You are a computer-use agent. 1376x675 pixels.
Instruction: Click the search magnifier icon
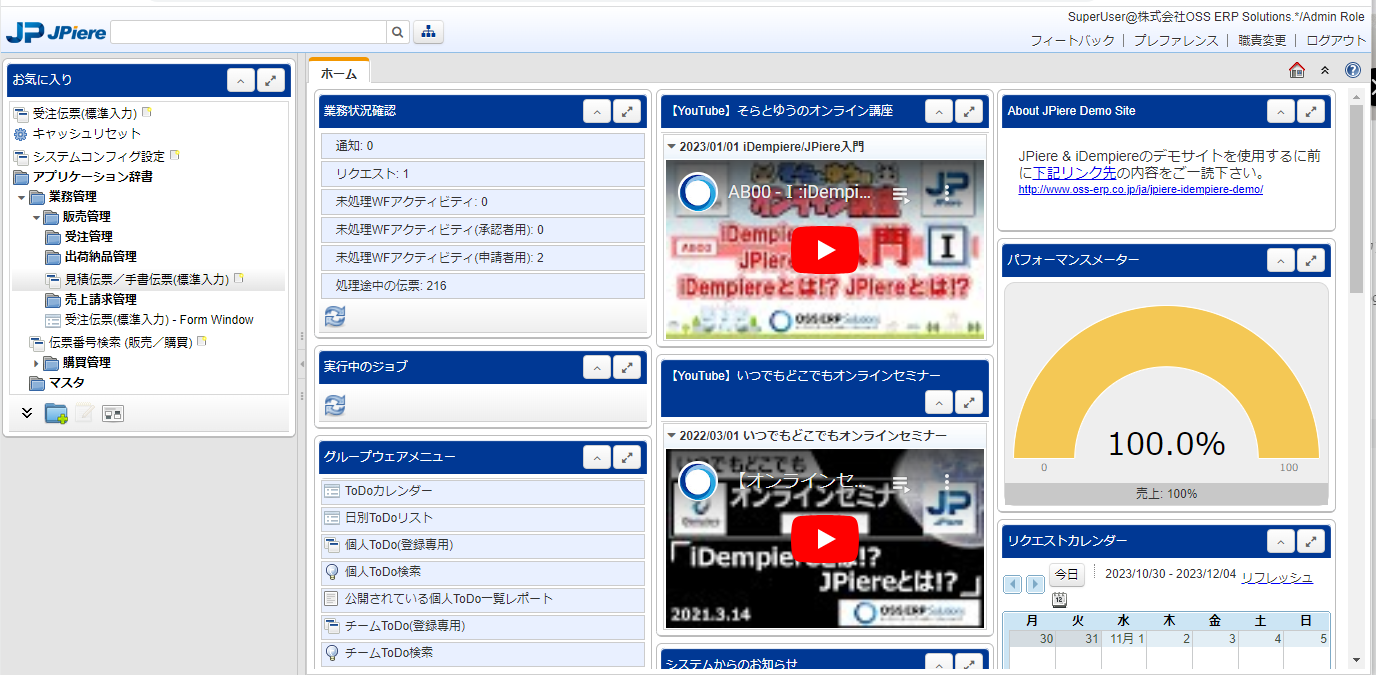[398, 32]
